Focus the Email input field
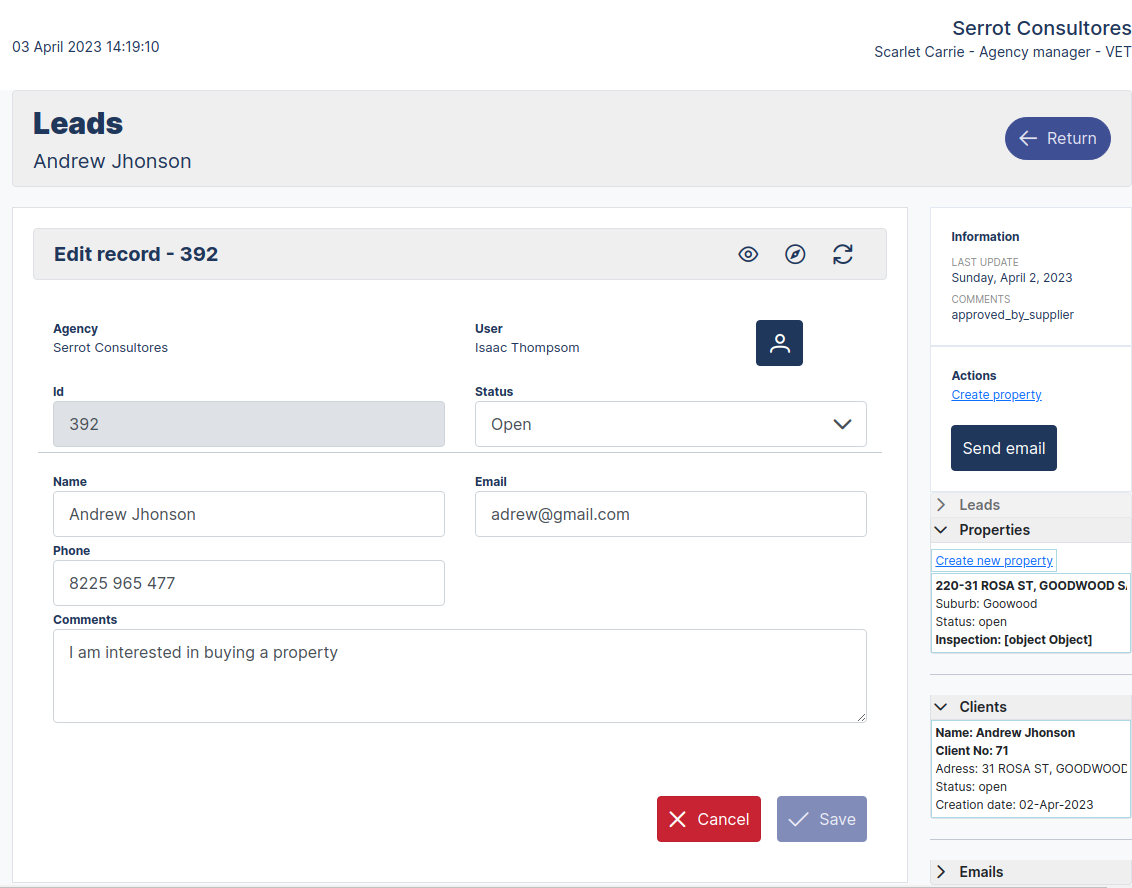 (670, 514)
